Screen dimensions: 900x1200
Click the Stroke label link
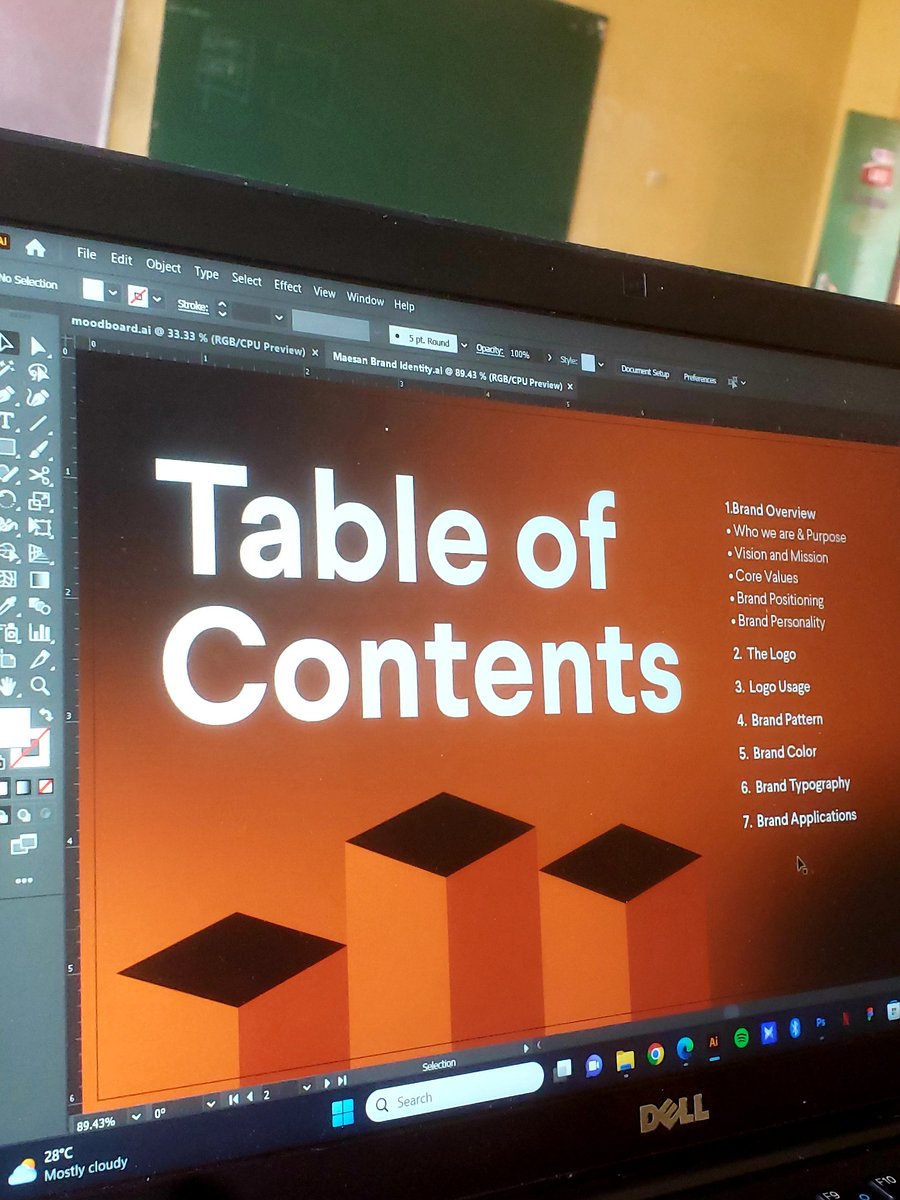click(193, 305)
